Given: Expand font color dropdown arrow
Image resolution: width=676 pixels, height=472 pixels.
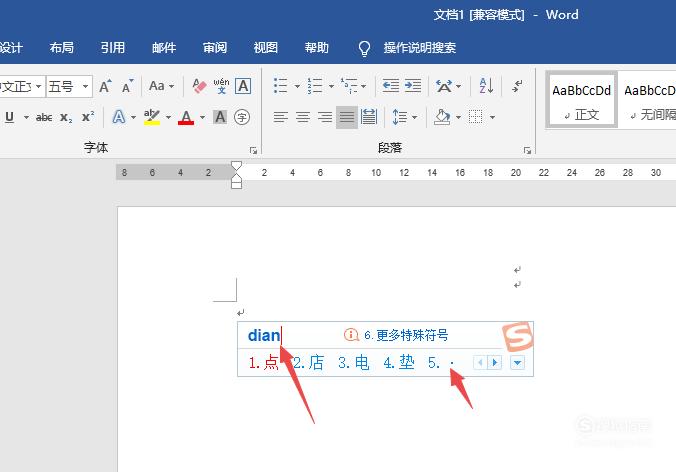Looking at the screenshot, I should click(202, 117).
